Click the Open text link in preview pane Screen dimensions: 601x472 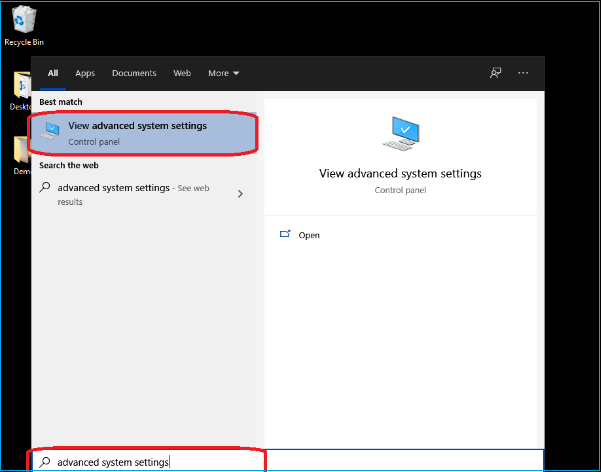coord(309,235)
